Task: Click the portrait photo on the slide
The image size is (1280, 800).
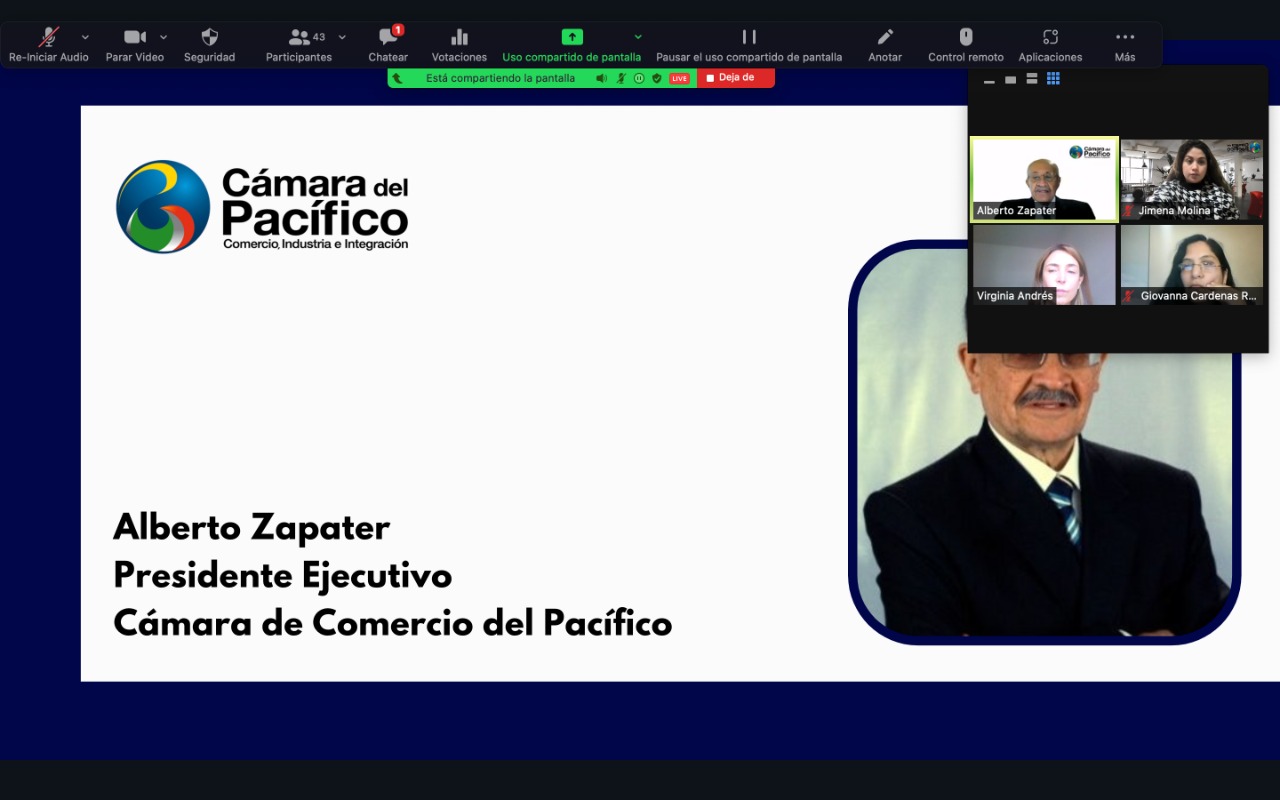Action: click(x=1044, y=443)
